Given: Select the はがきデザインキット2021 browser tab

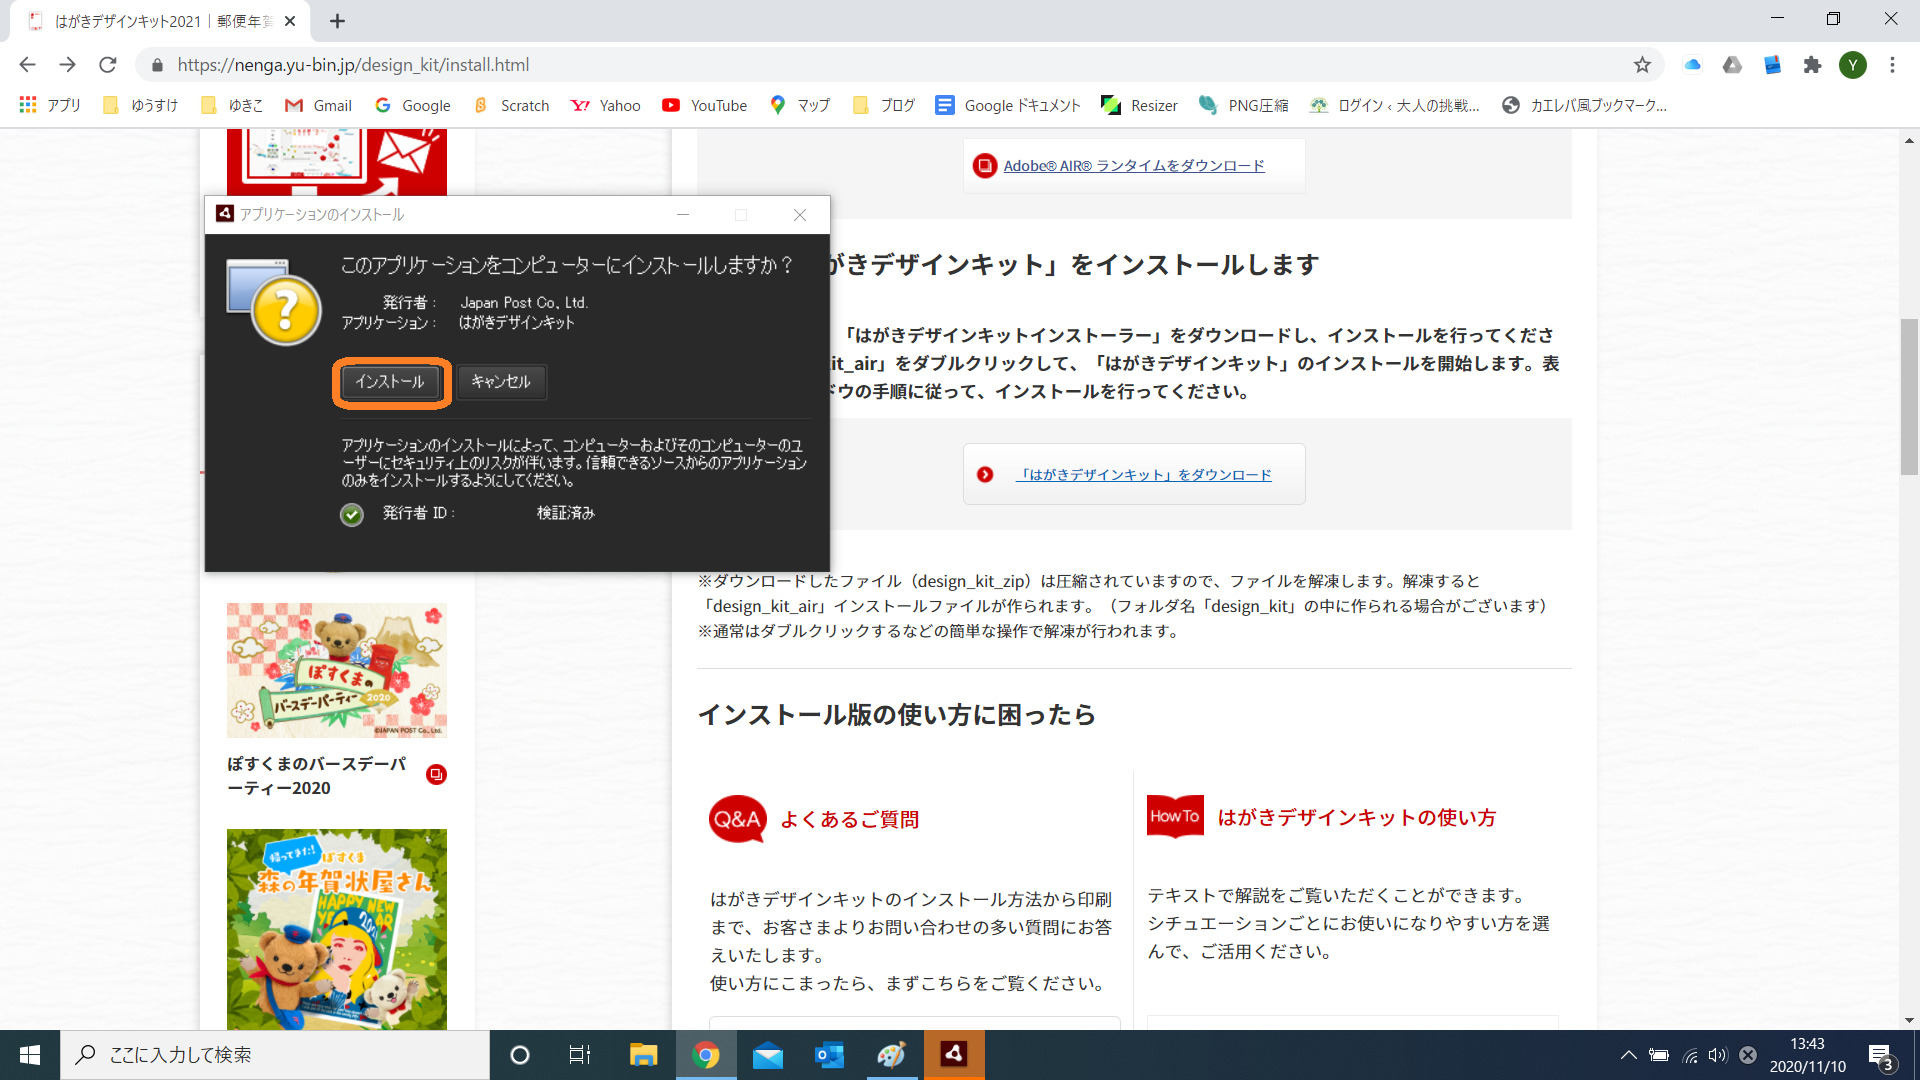Looking at the screenshot, I should [160, 21].
